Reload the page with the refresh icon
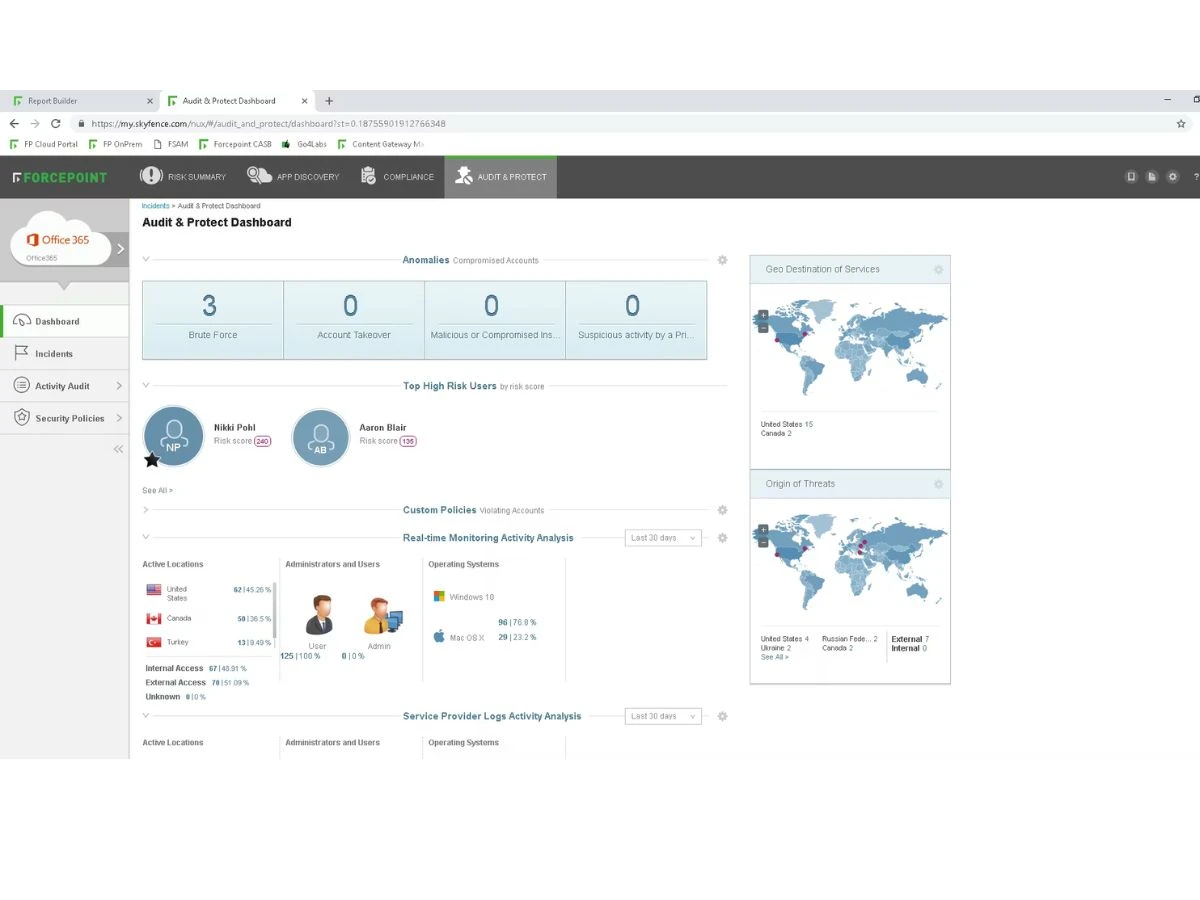 [55, 124]
